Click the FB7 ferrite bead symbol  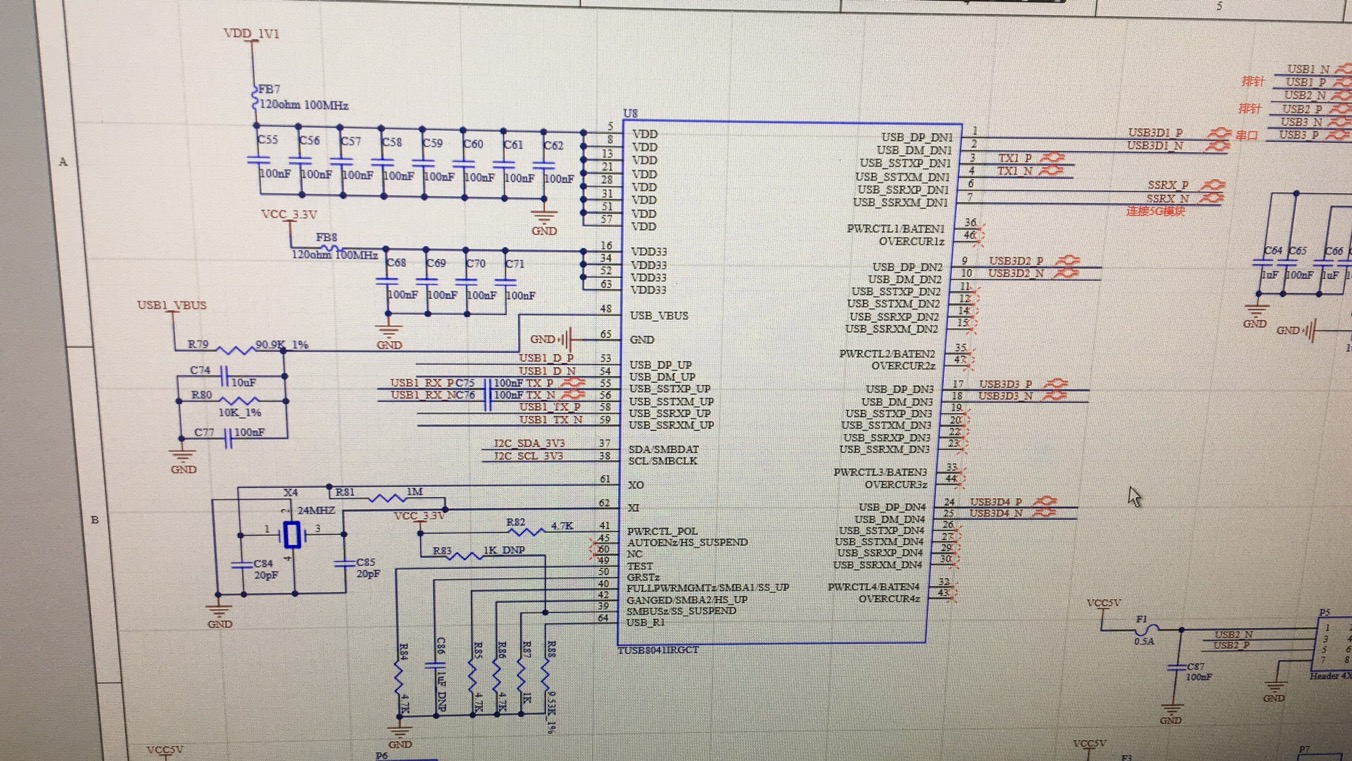coord(256,98)
